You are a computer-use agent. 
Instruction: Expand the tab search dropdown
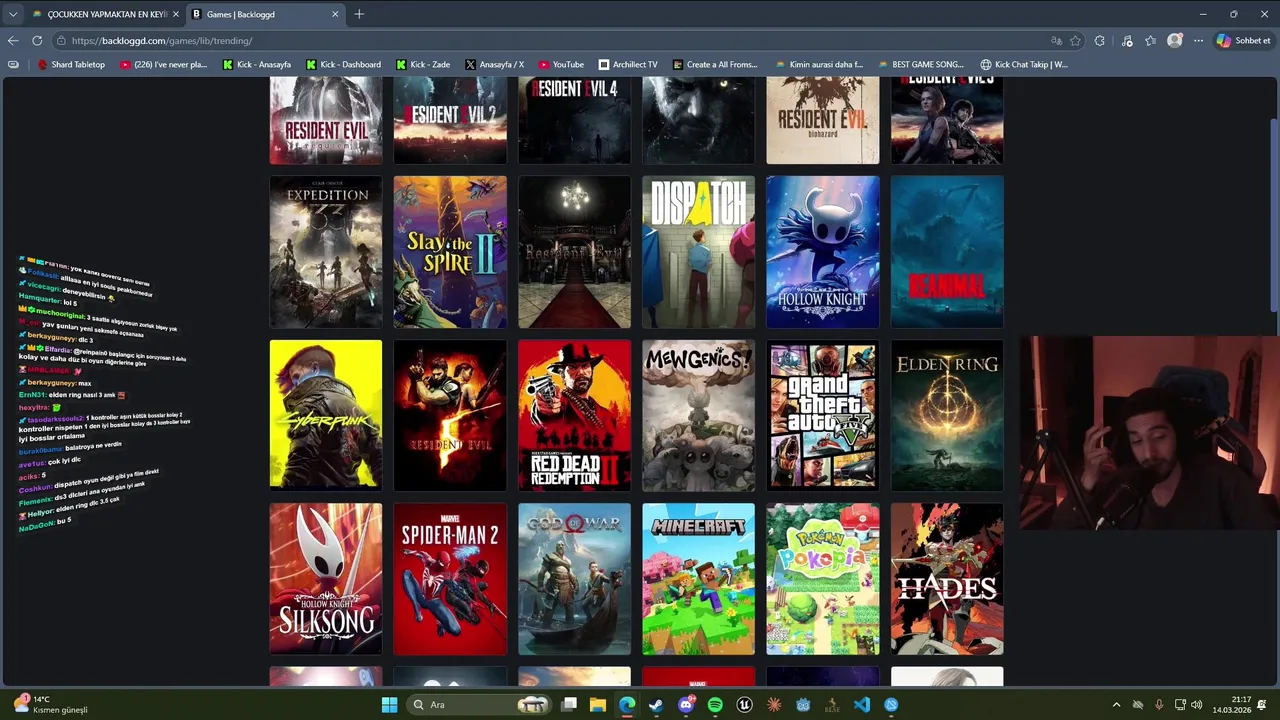tap(13, 14)
